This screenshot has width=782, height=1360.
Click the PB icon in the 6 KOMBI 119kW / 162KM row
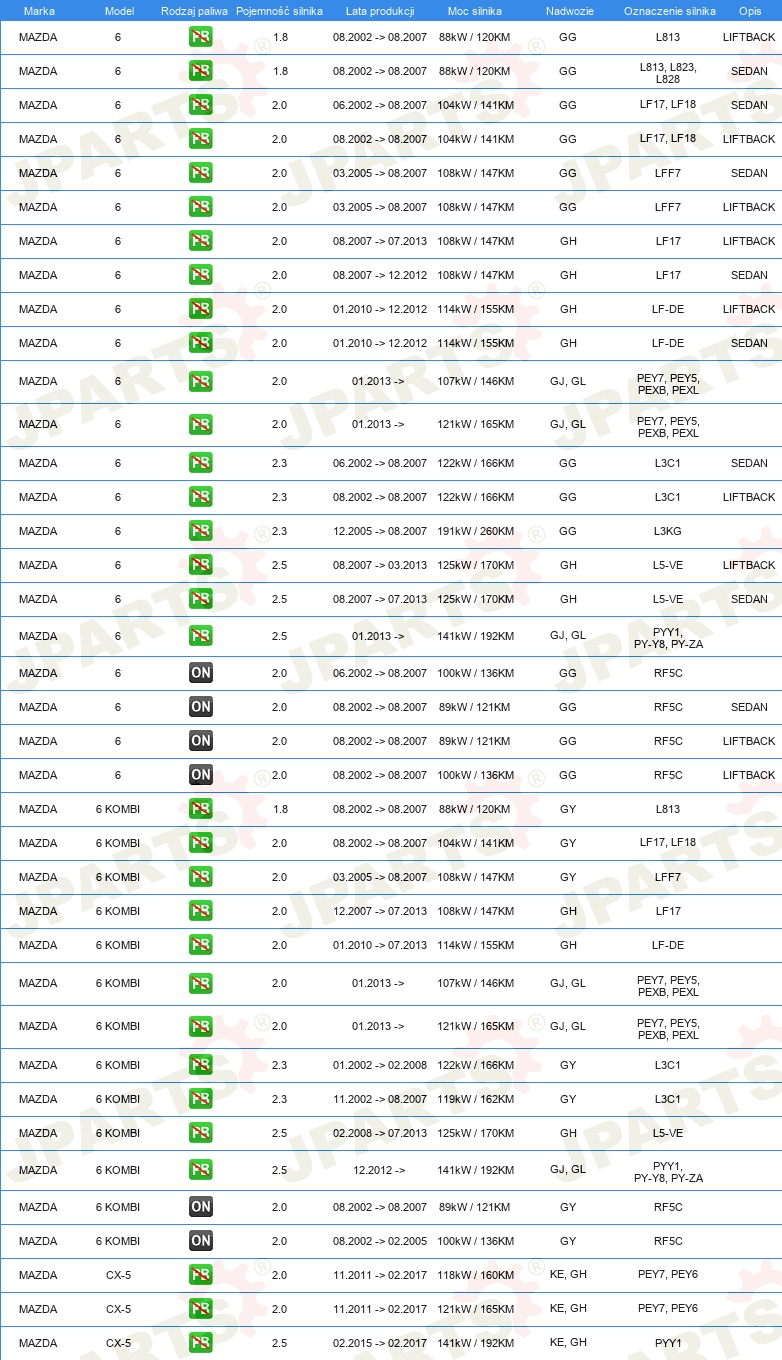[201, 1099]
